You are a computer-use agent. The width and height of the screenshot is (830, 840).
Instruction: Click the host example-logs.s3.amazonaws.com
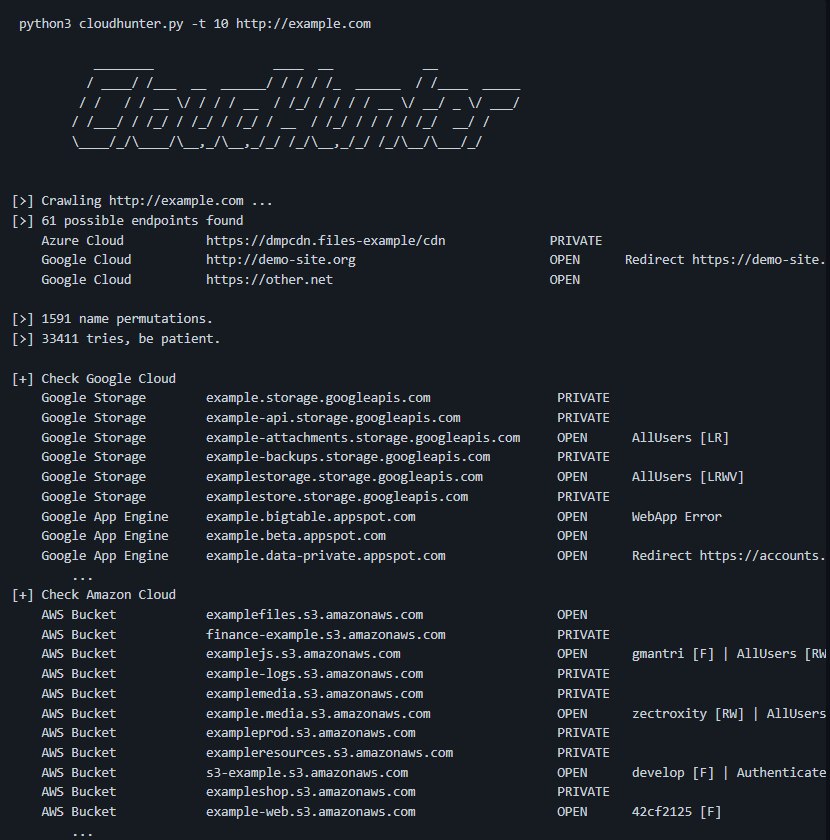point(314,674)
